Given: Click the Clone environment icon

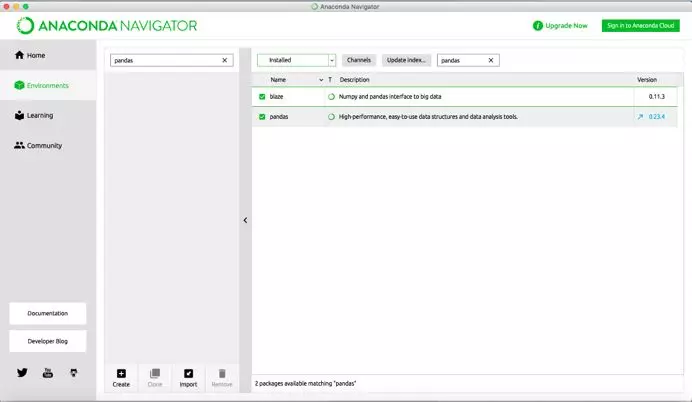Looking at the screenshot, I should coord(155,373).
